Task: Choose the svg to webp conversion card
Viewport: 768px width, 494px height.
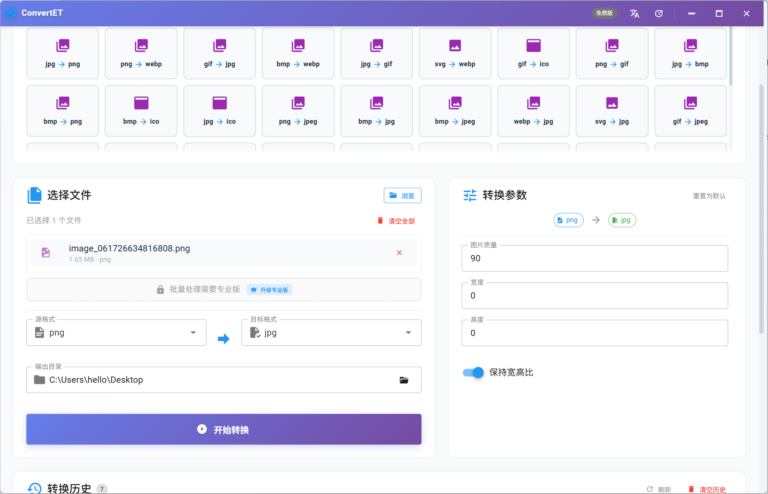Action: 455,53
